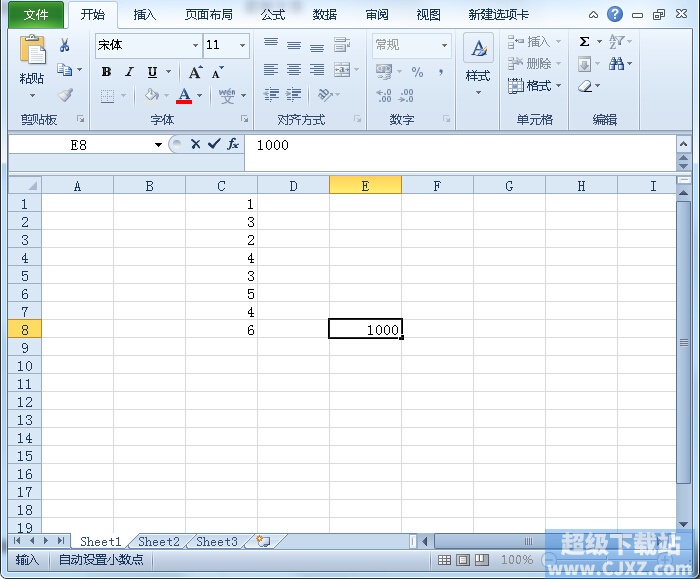Open font color dropdown arrow
The width and height of the screenshot is (700, 579).
pos(200,96)
